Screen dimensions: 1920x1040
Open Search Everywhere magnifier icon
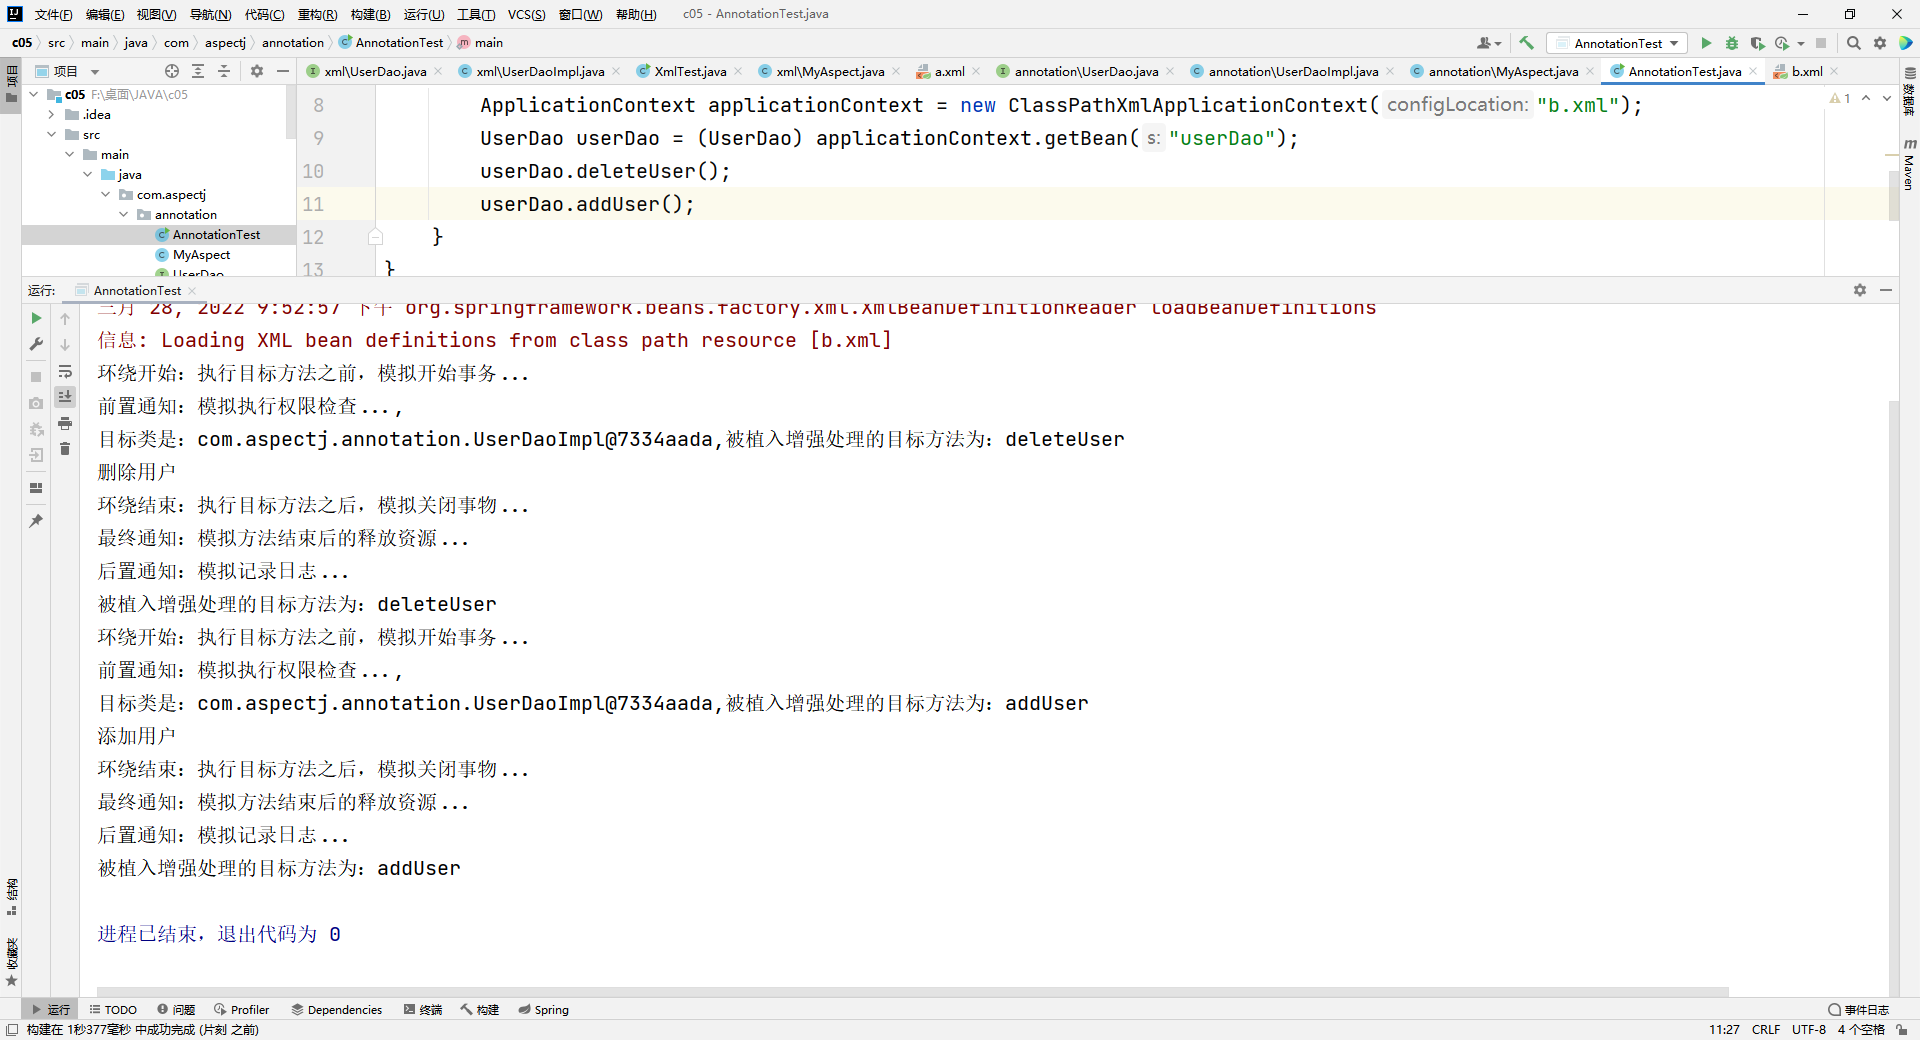tap(1853, 43)
